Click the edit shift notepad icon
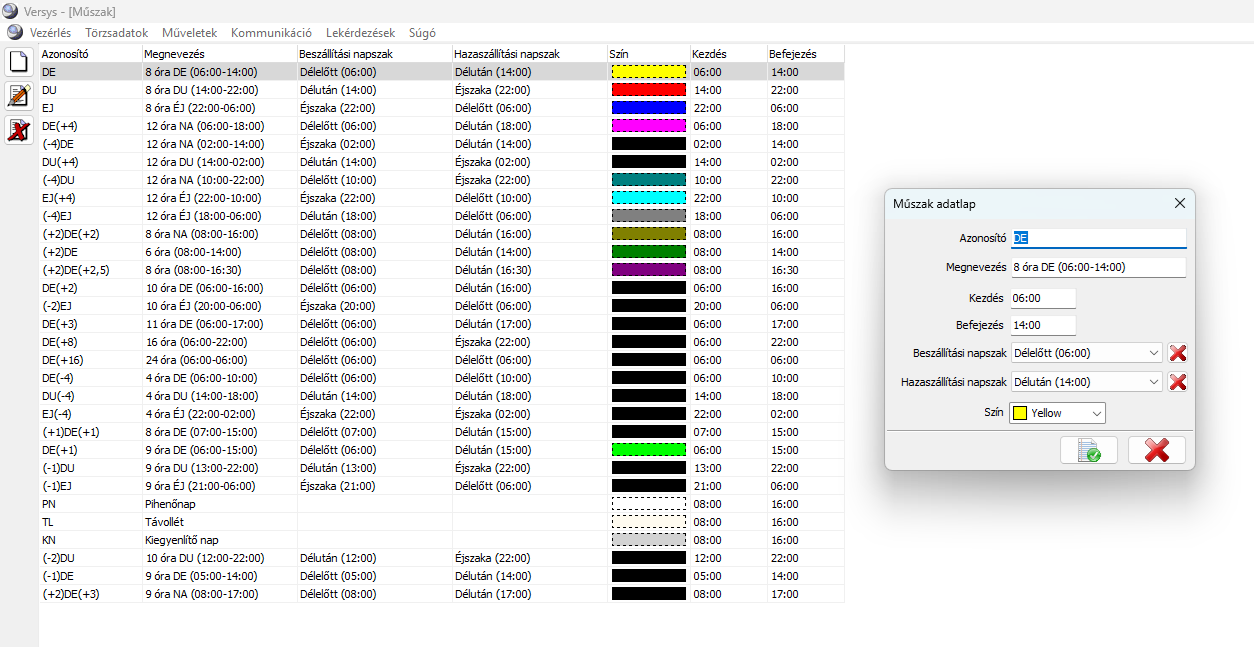This screenshot has width=1254, height=647. pyautogui.click(x=19, y=96)
